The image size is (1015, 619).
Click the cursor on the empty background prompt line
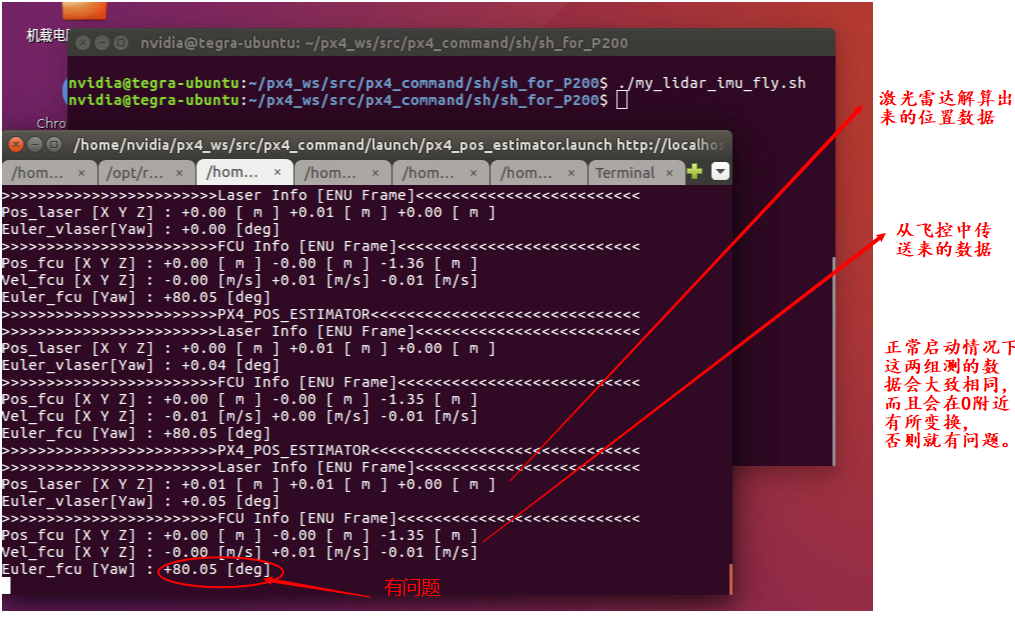[621, 100]
